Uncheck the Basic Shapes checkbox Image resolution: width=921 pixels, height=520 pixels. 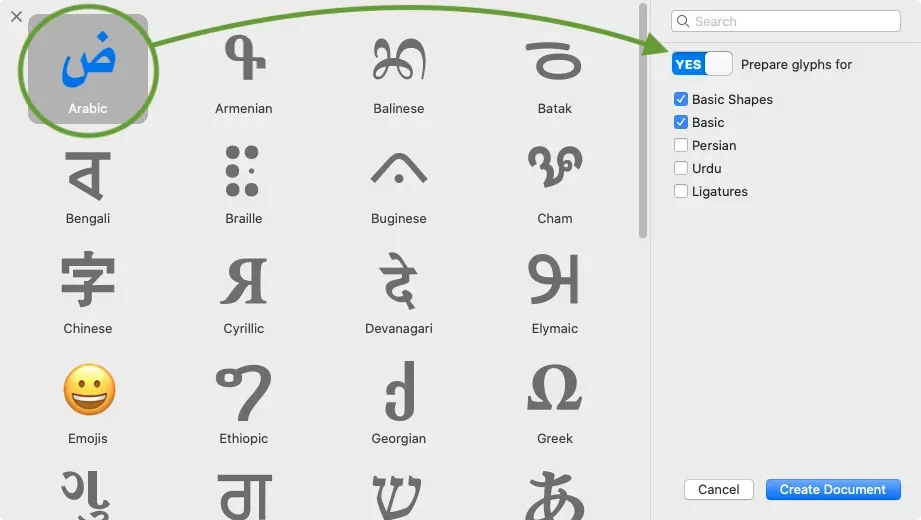[681, 99]
